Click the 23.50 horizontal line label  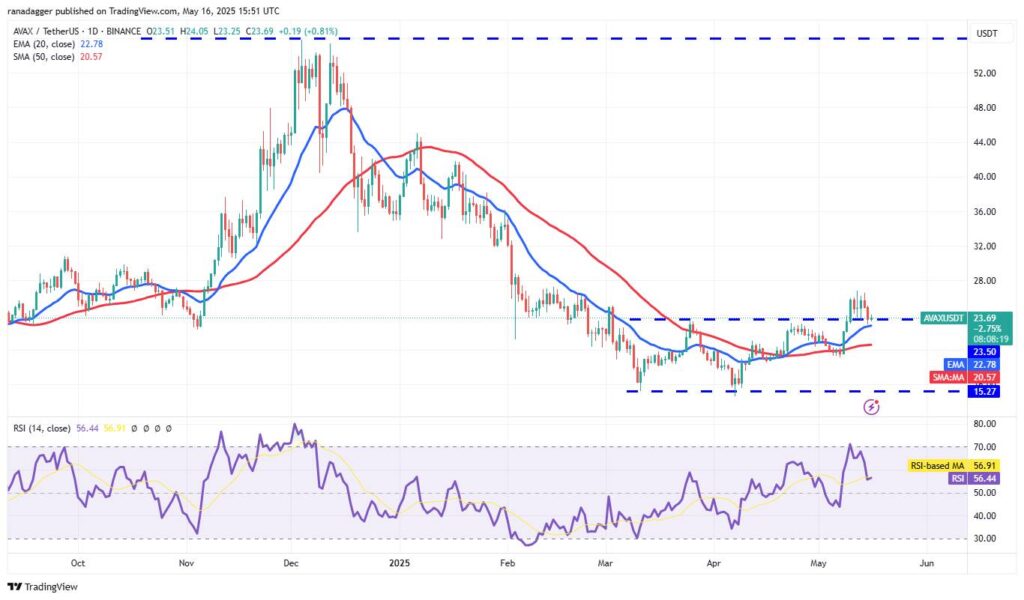pos(985,352)
